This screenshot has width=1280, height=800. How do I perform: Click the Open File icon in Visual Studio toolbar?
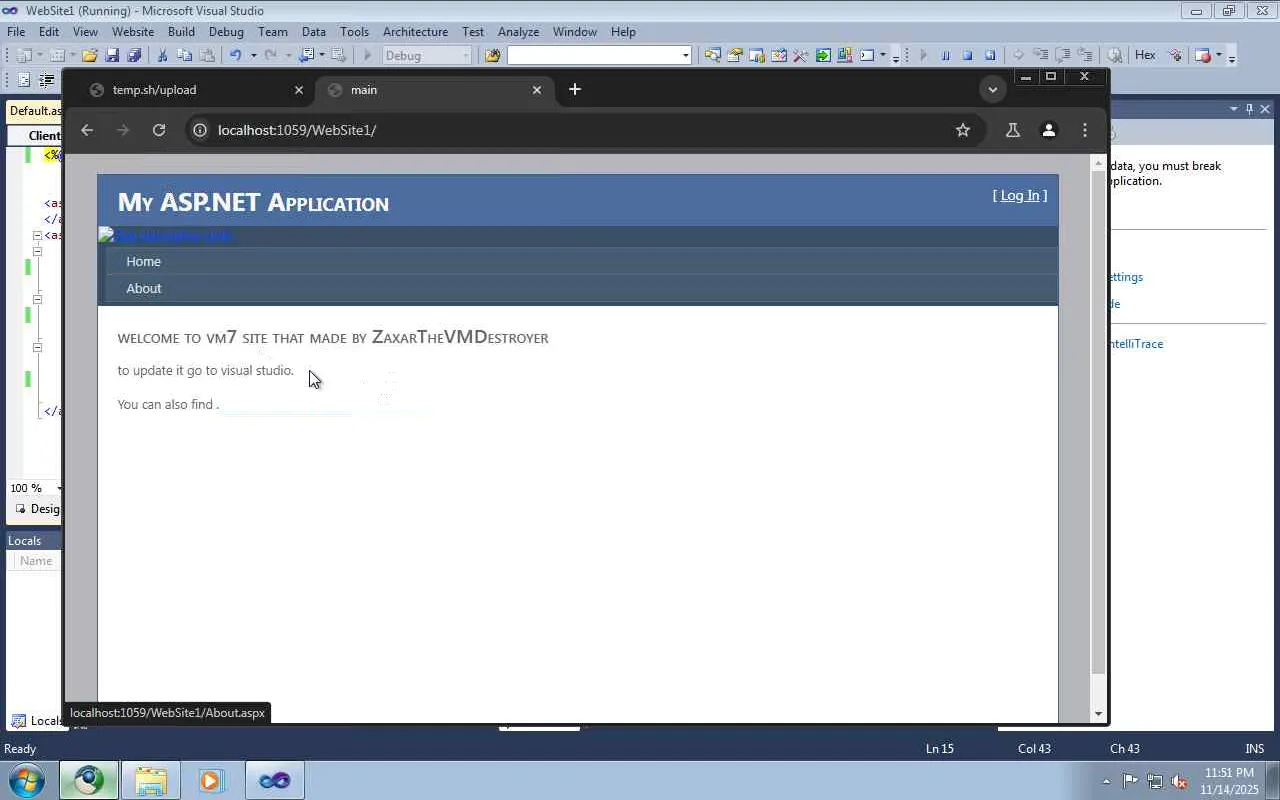tap(90, 56)
